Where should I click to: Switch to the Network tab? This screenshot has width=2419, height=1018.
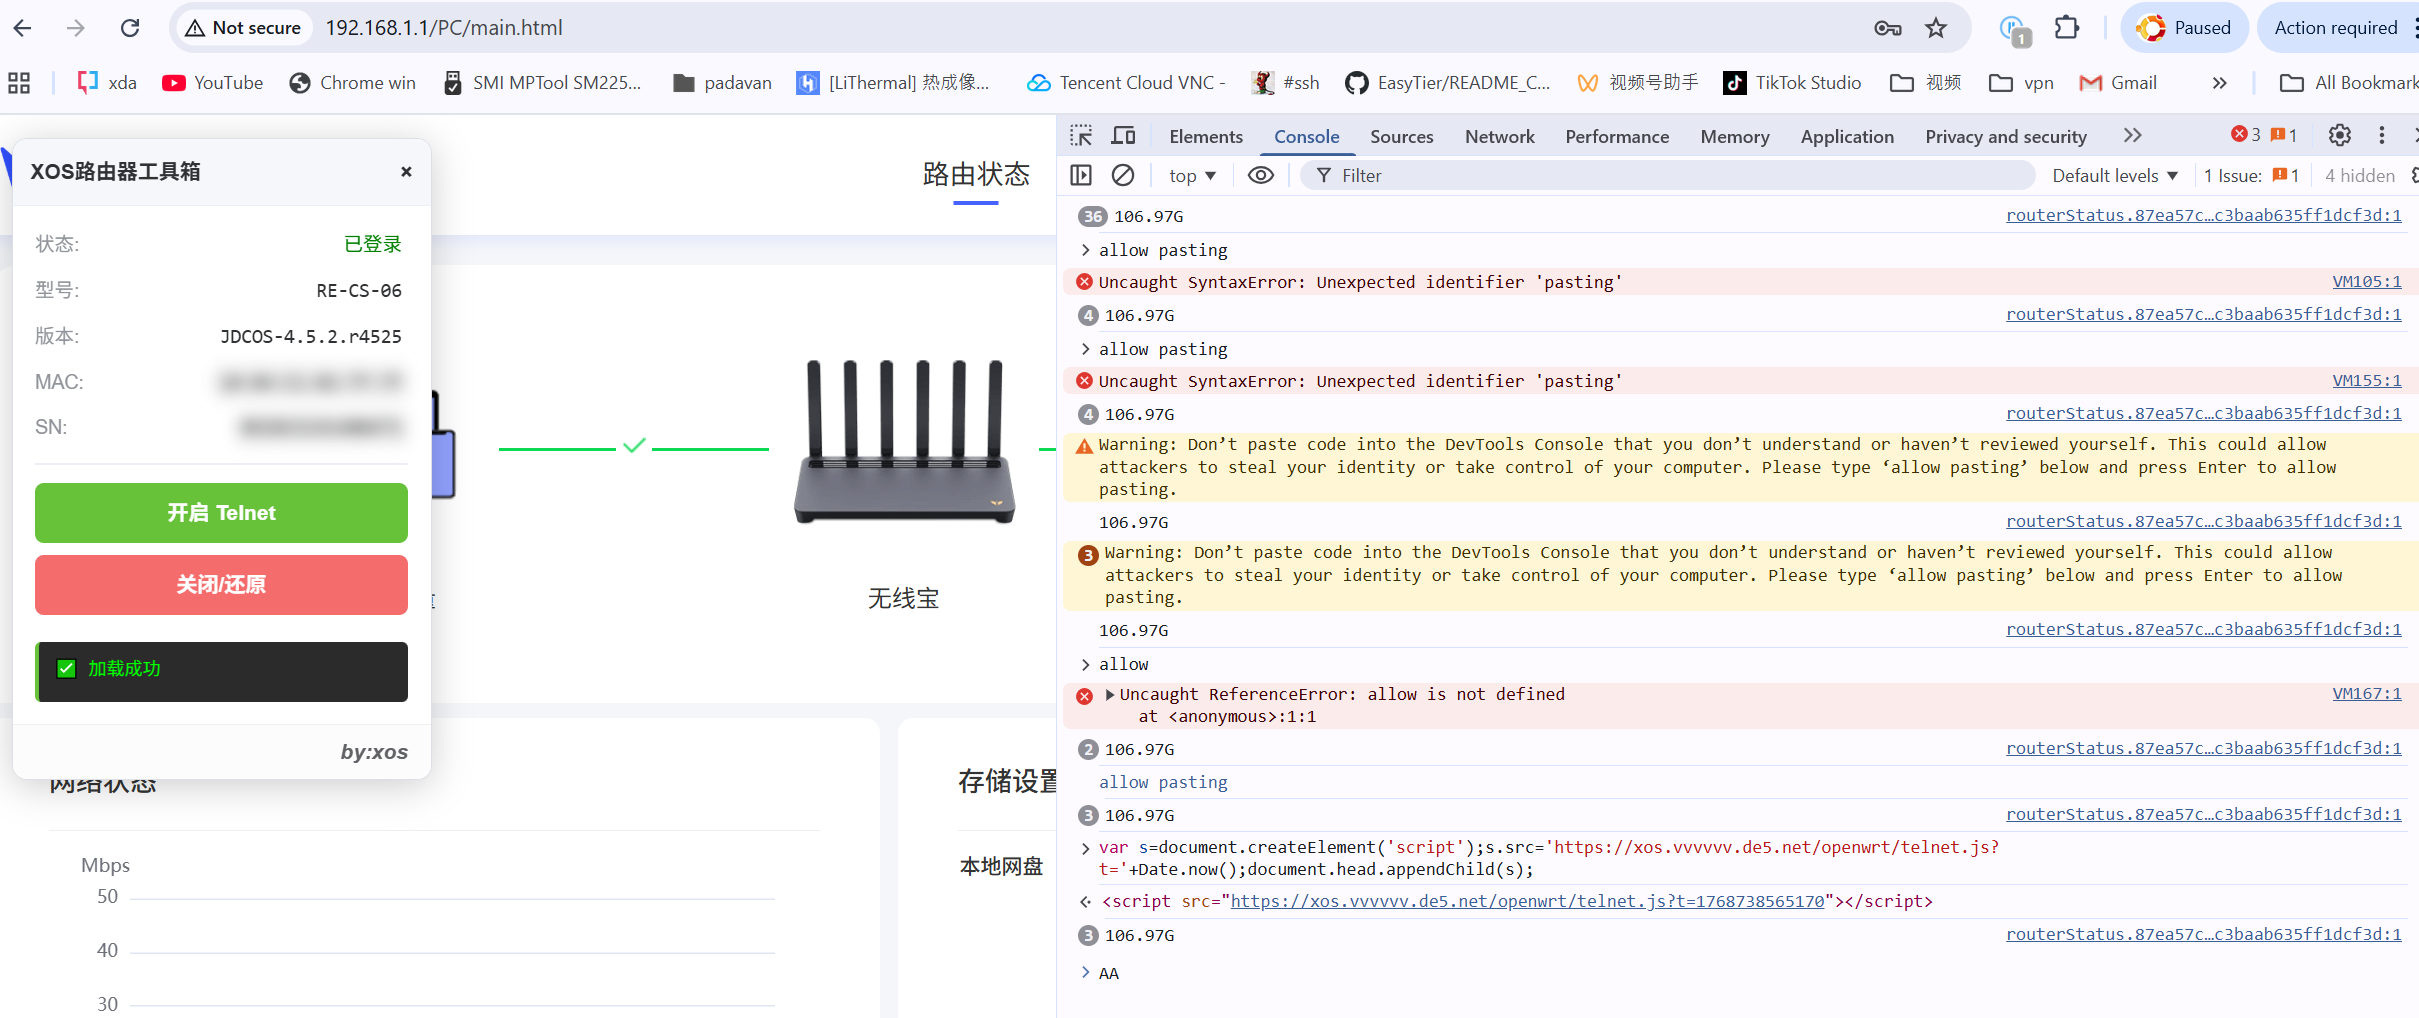pos(1499,136)
